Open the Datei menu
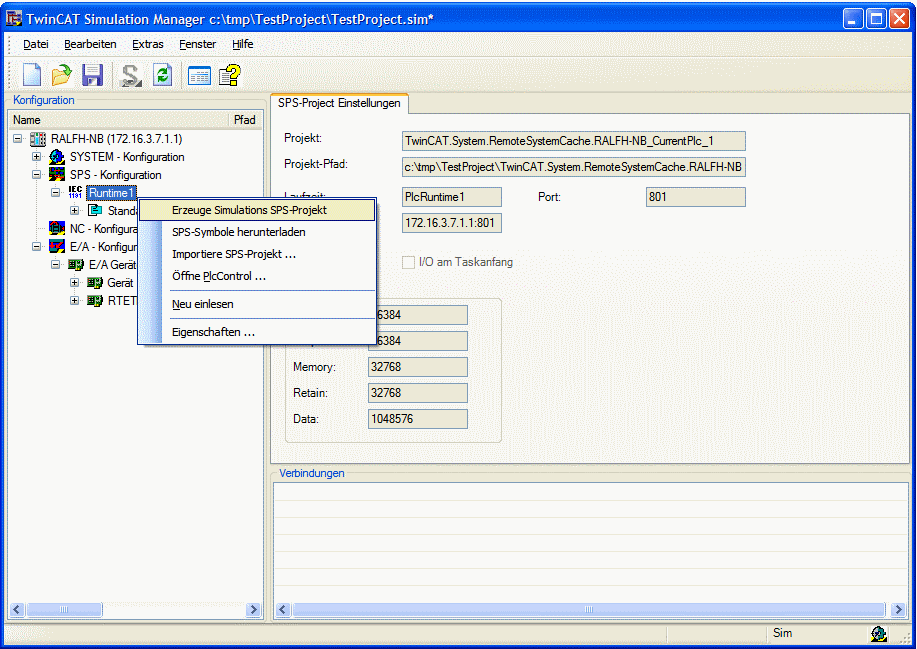Viewport: 917px width, 649px height. click(x=36, y=44)
